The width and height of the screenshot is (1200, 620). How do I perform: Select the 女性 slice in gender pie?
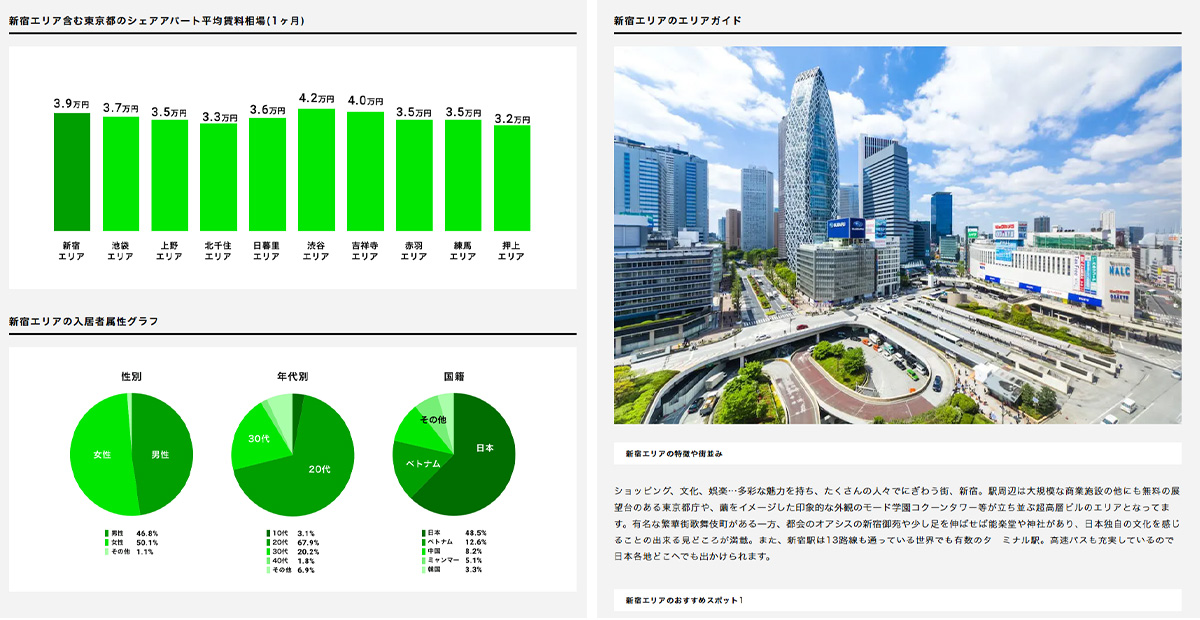click(x=100, y=455)
